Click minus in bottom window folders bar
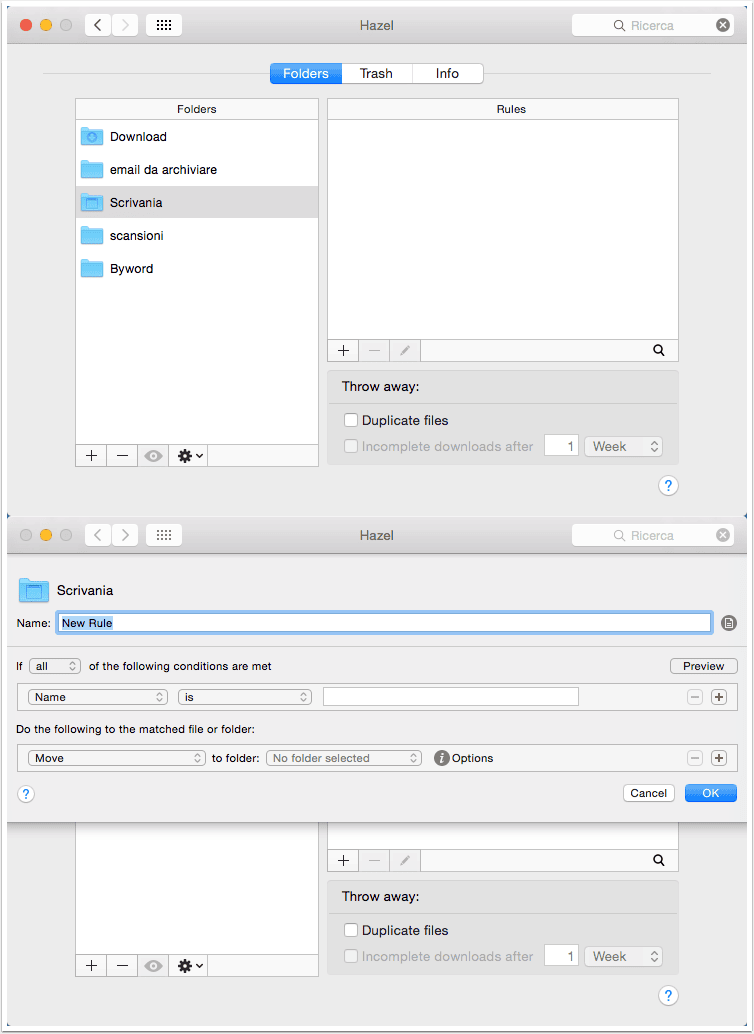 pos(122,965)
